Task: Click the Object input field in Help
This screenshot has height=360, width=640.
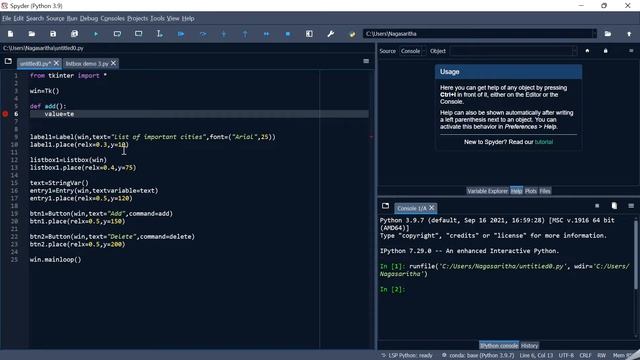Action: (x=513, y=51)
